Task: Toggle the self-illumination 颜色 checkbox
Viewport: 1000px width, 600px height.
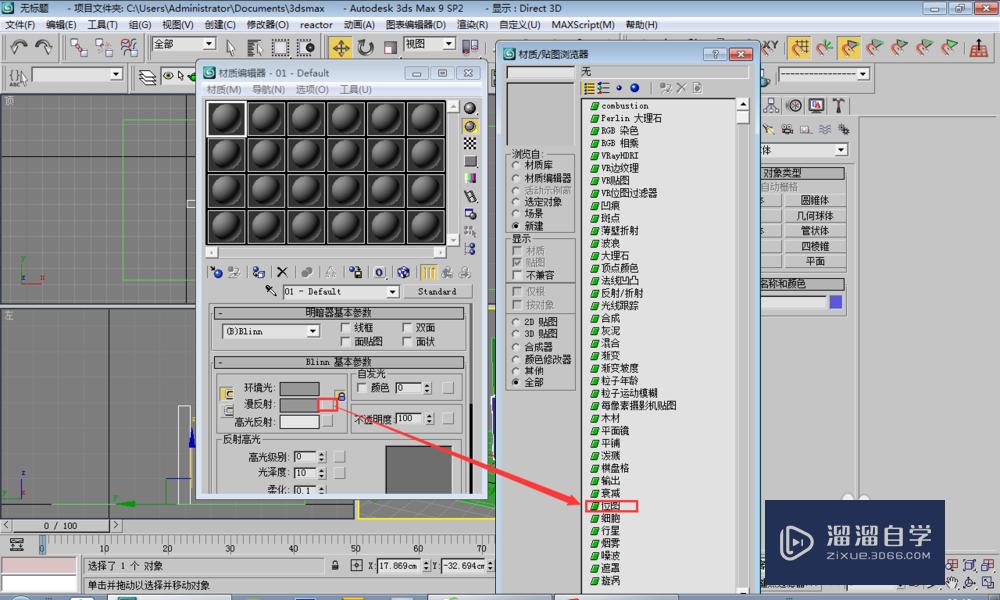Action: click(362, 388)
